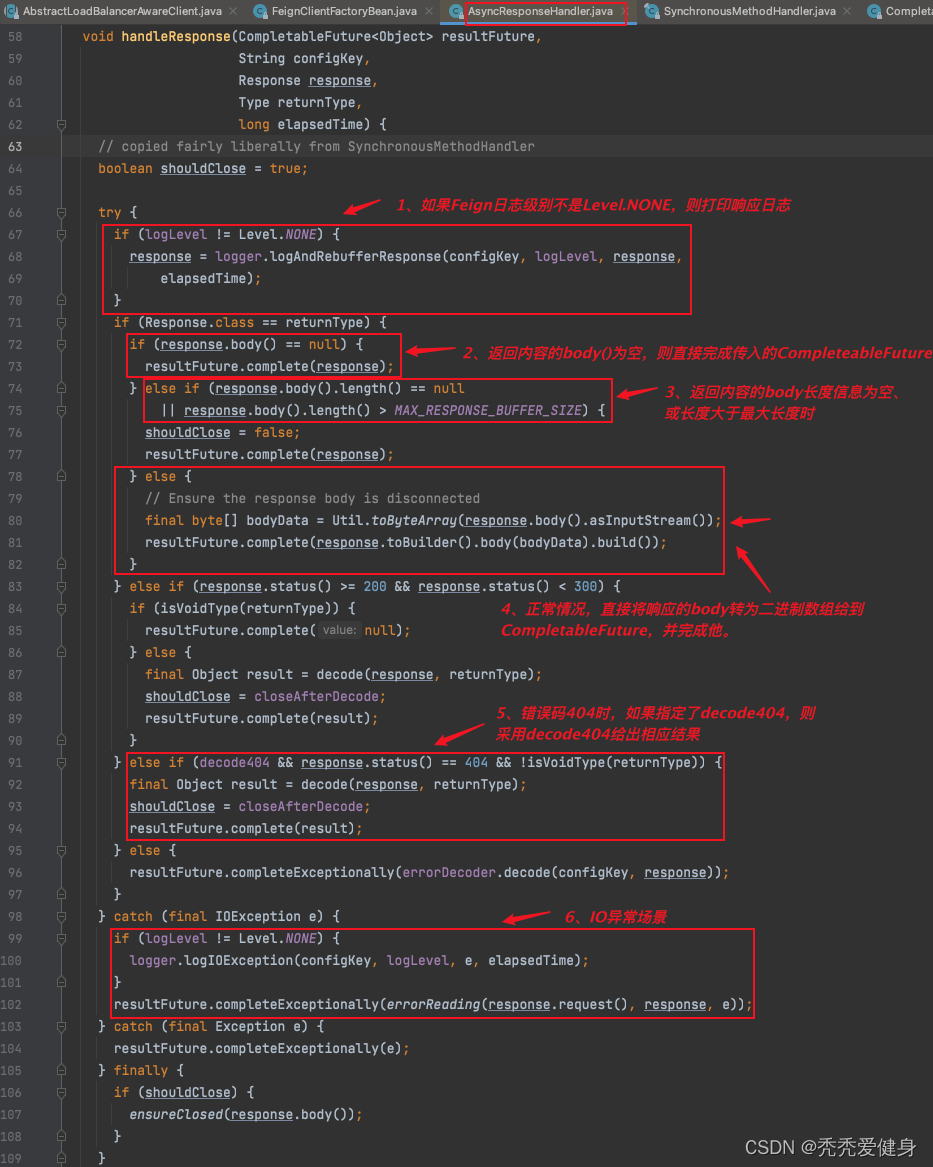Screen dimensions: 933x1167
Task: Click SynchronousMethodHandler in the line 63 comment
Action: click(x=440, y=147)
